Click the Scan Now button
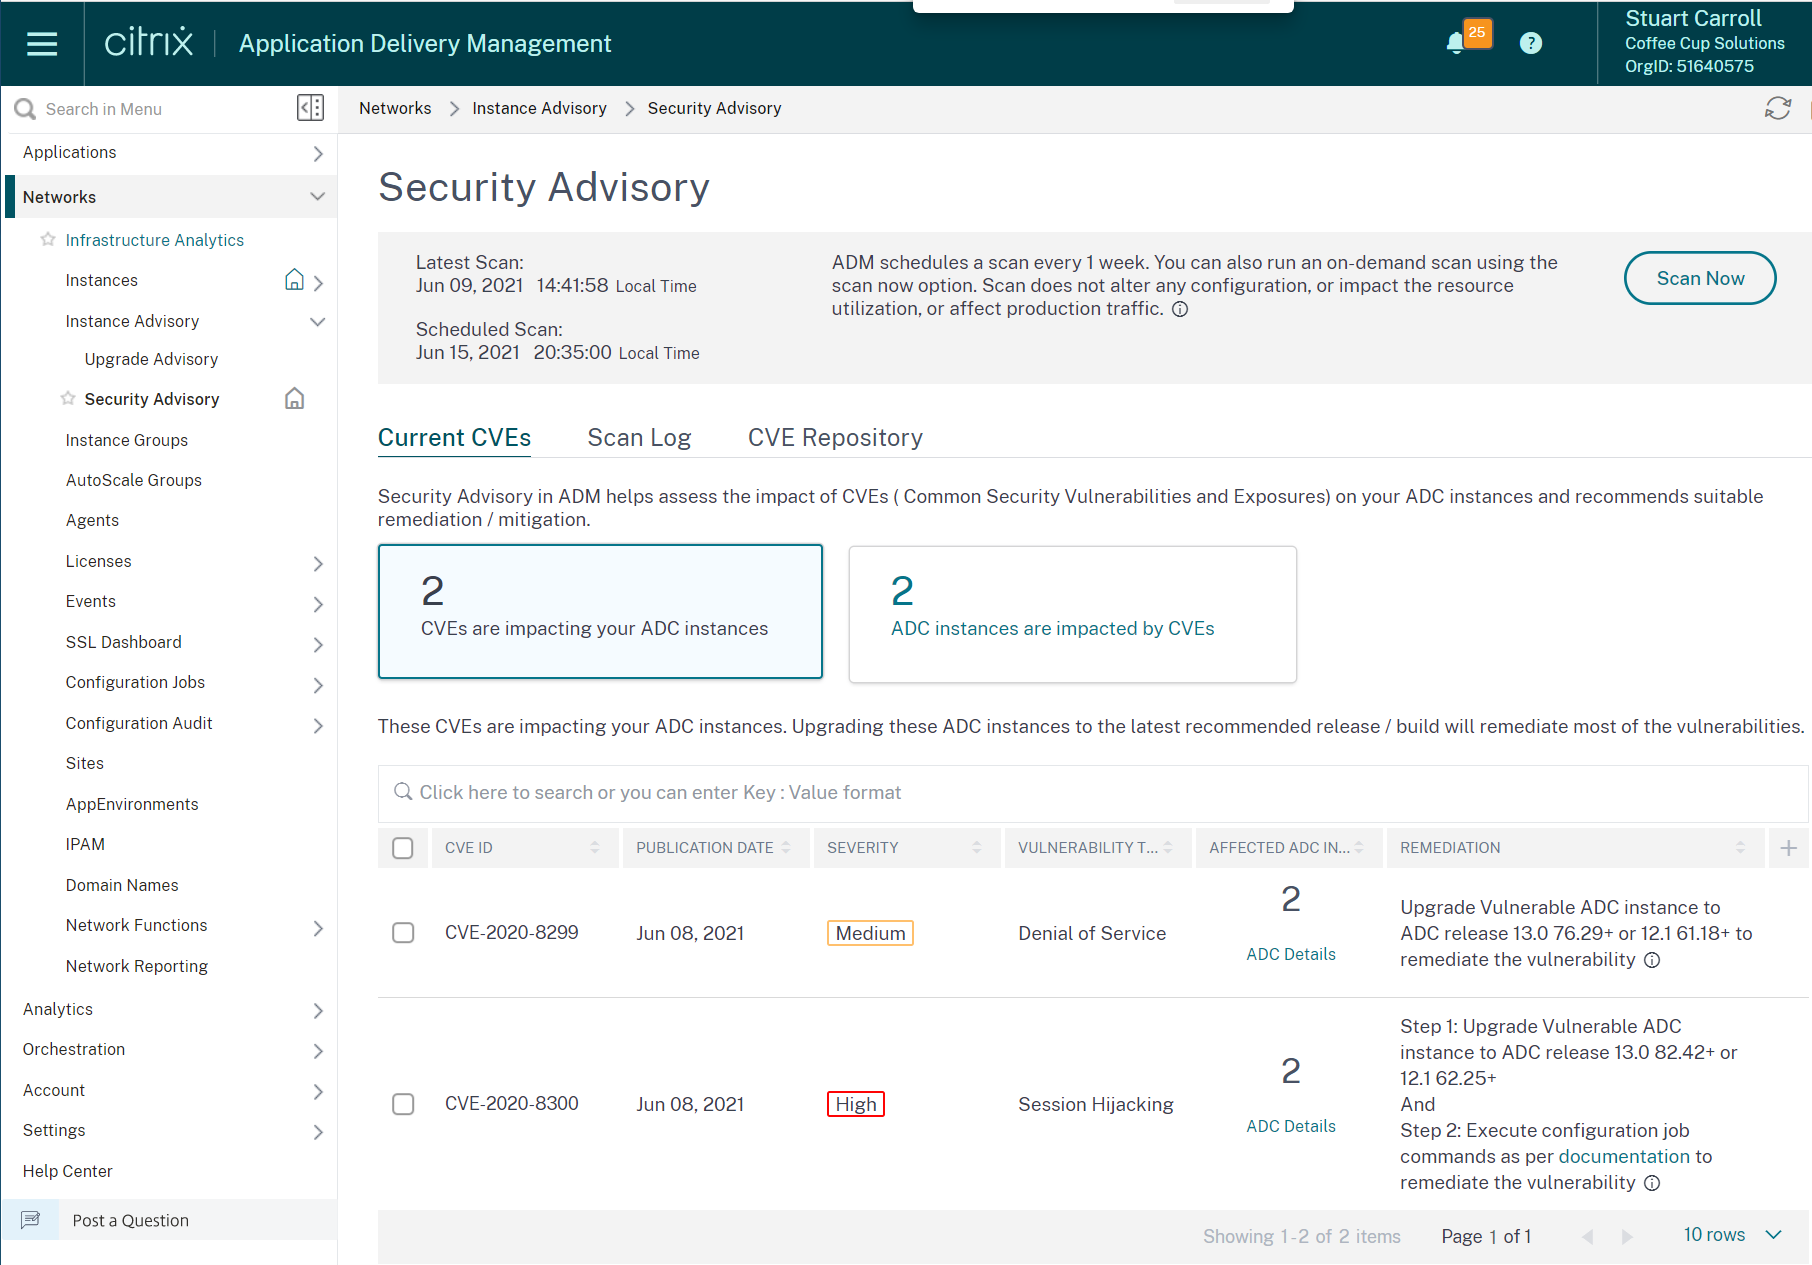Image resolution: width=1812 pixels, height=1265 pixels. tap(1699, 278)
